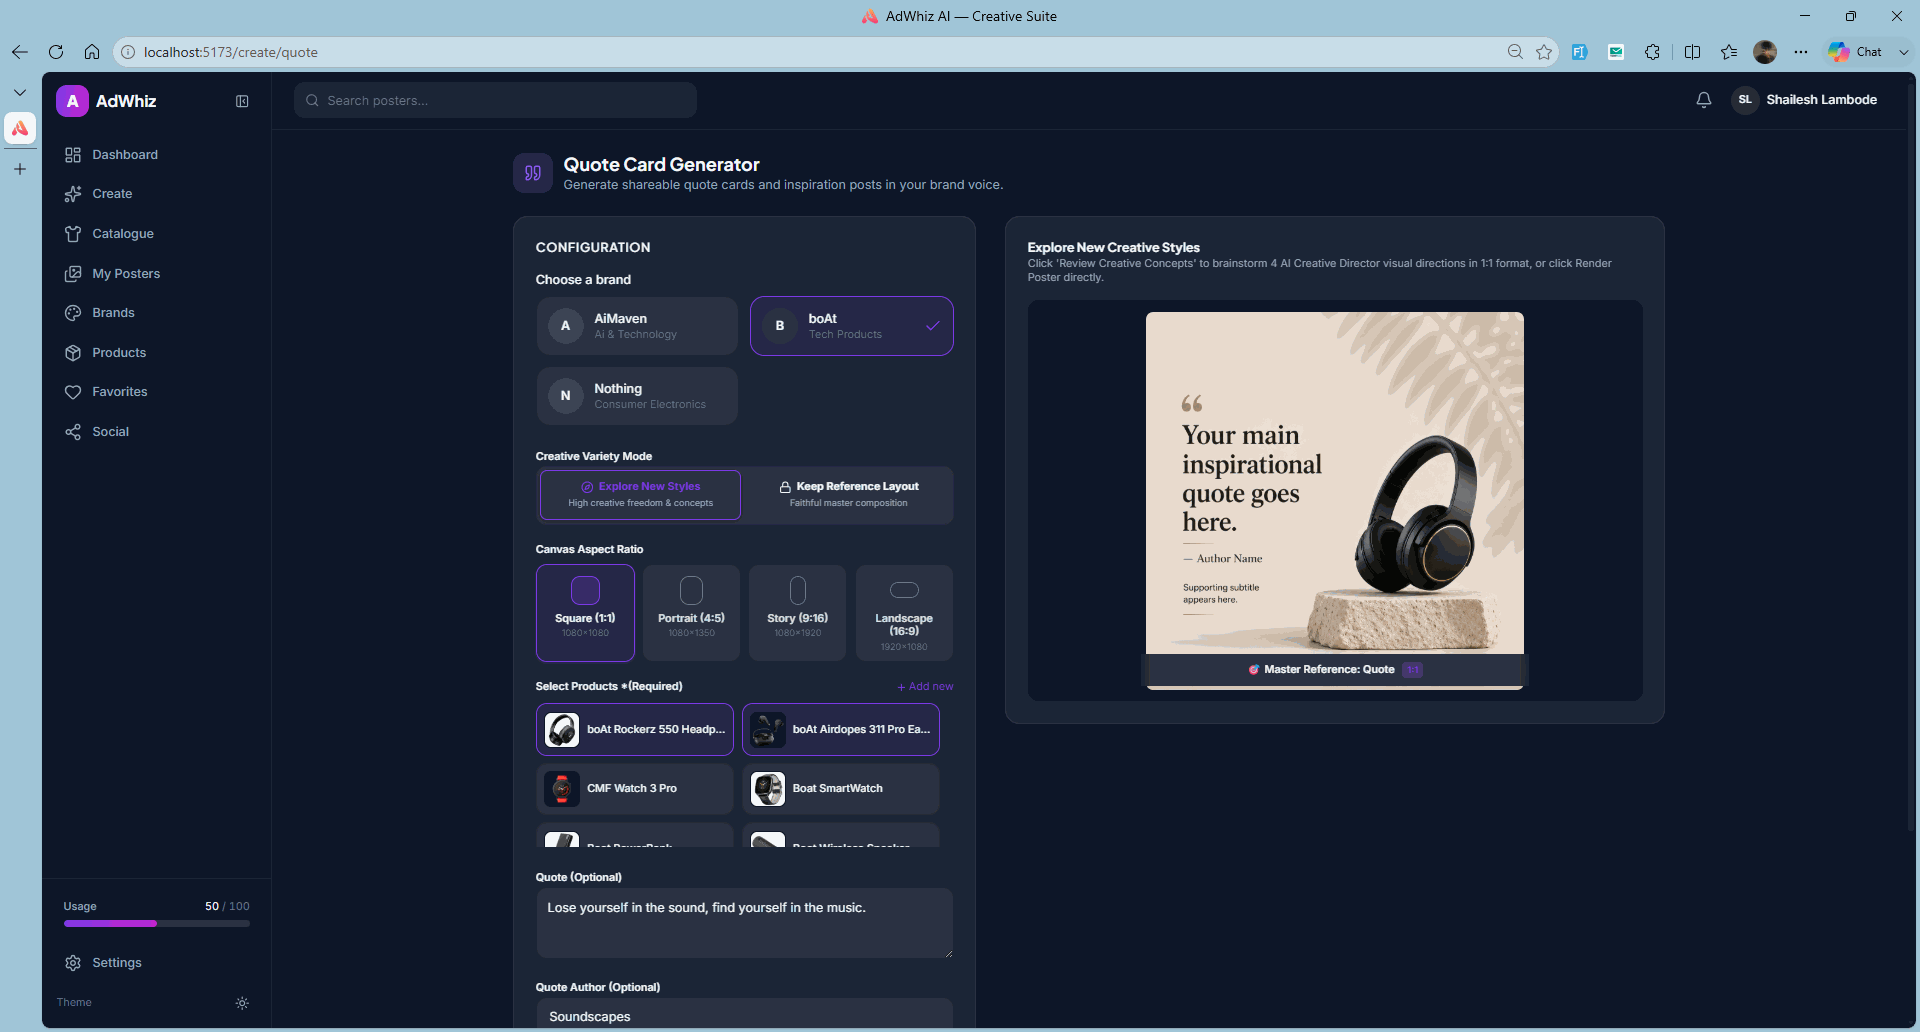This screenshot has width=1920, height=1032.
Task: Click the Settings gear in sidebar
Action: tap(73, 963)
